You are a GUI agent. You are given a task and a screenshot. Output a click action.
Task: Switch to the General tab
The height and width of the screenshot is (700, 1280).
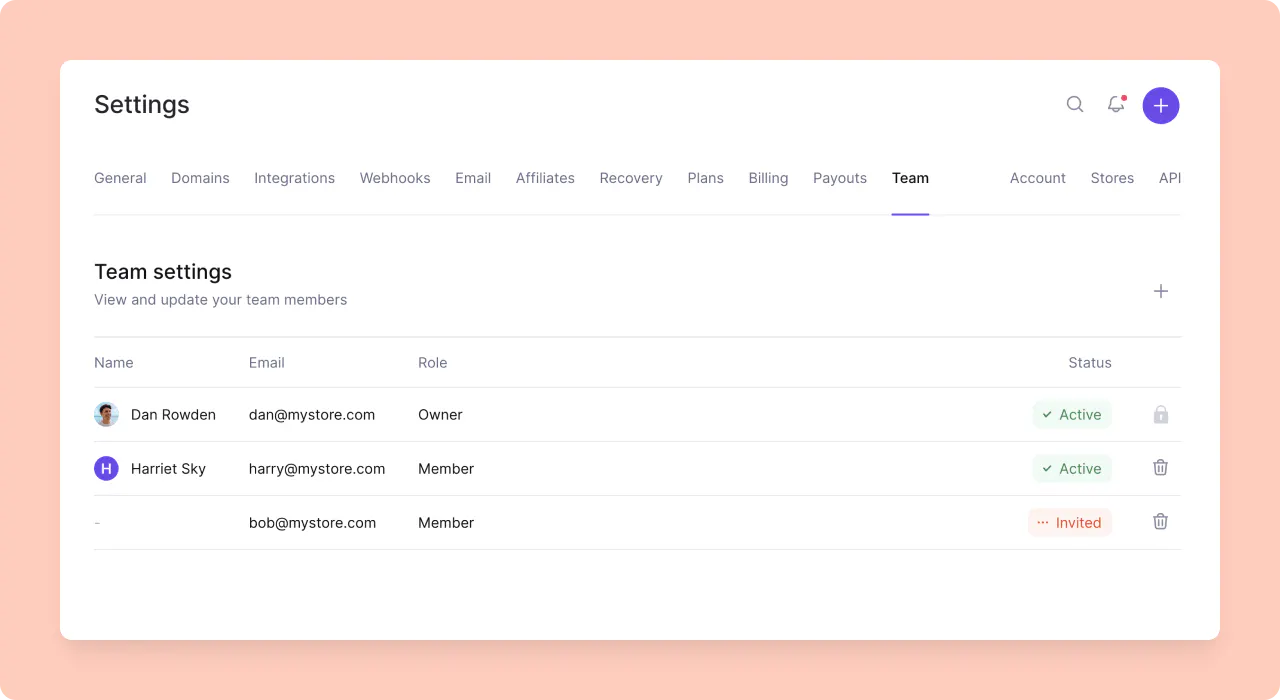point(120,178)
